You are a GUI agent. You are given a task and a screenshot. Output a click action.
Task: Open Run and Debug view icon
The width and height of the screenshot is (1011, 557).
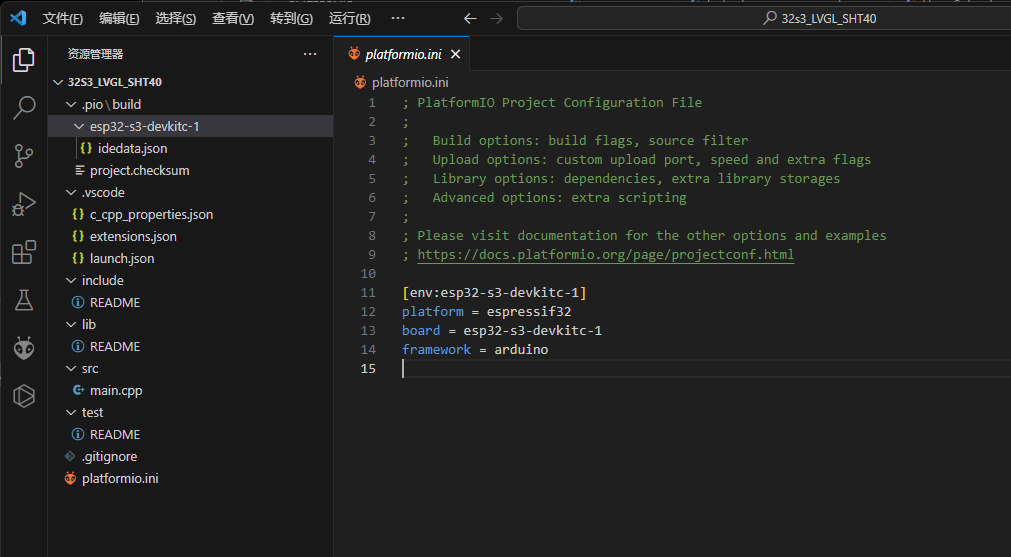point(23,204)
